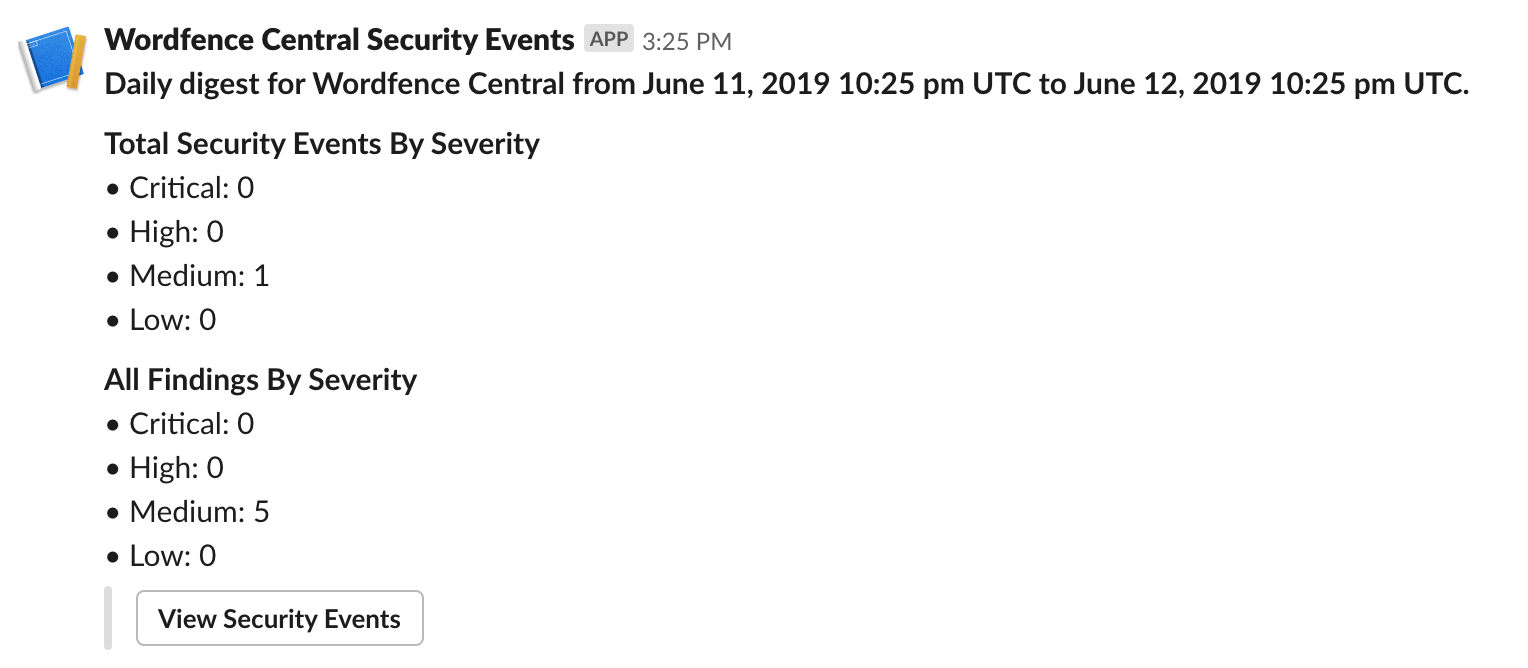This screenshot has height=668, width=1528.
Task: Click the Daily digest summary line
Action: tap(786, 83)
